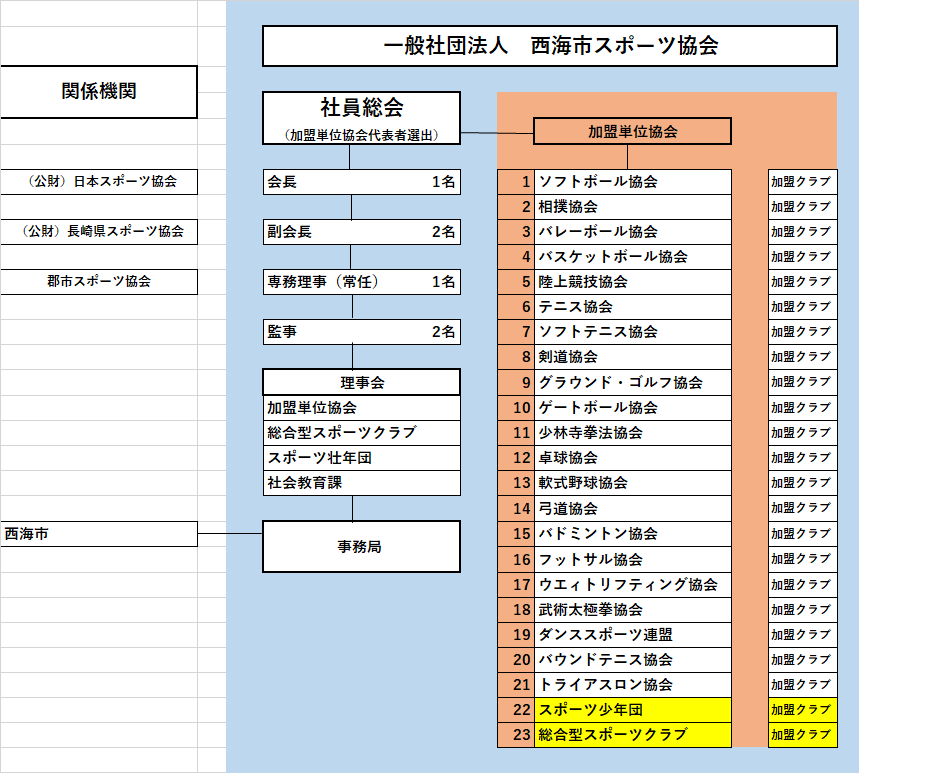Select the yellow 総合型スポーツクラブ cell in row 23
946x773 pixels.
click(633, 735)
